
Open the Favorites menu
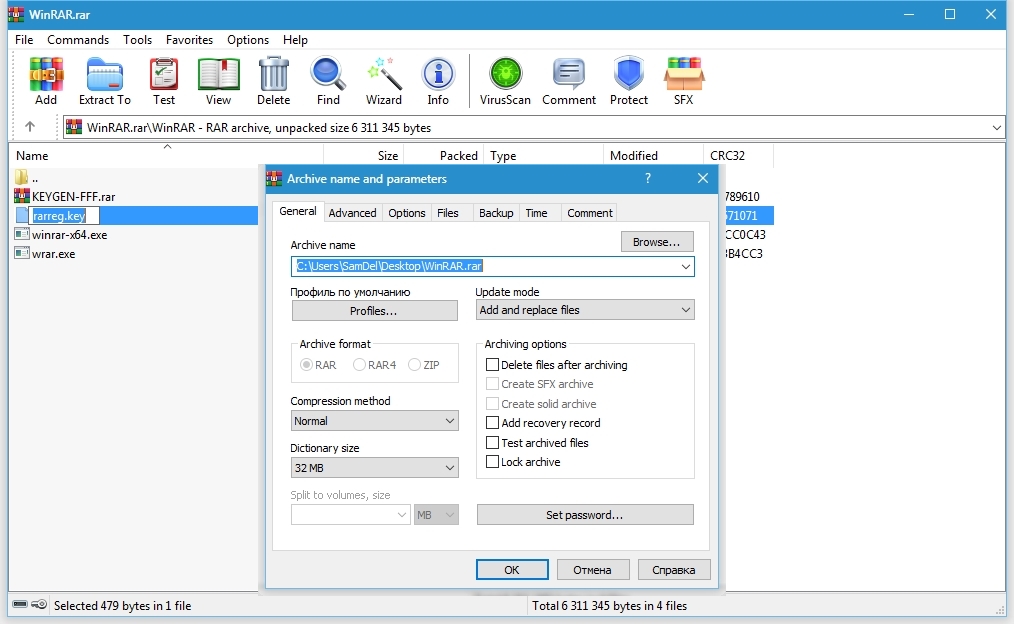coord(189,40)
